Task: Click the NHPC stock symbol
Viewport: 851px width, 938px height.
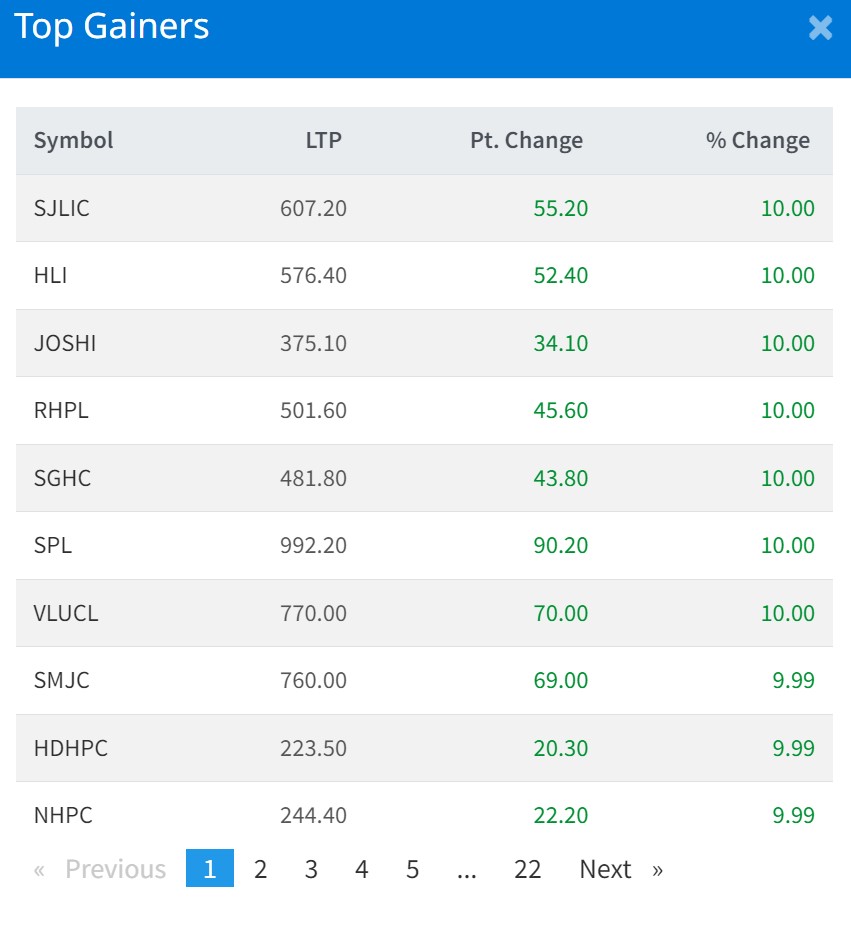Action: tap(63, 815)
